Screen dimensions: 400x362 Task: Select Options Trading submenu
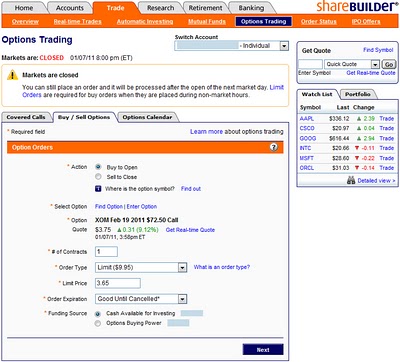[264, 21]
